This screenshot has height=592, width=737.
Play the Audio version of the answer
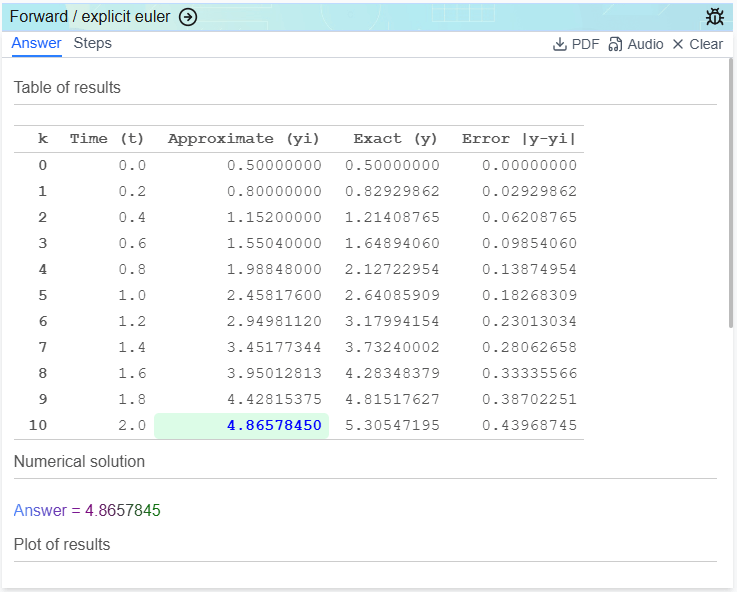click(x=635, y=44)
